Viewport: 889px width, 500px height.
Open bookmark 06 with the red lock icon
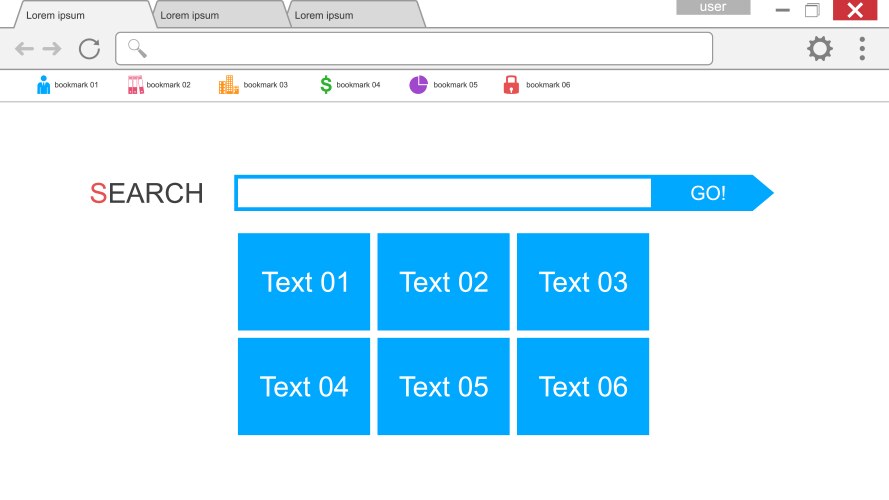536,85
